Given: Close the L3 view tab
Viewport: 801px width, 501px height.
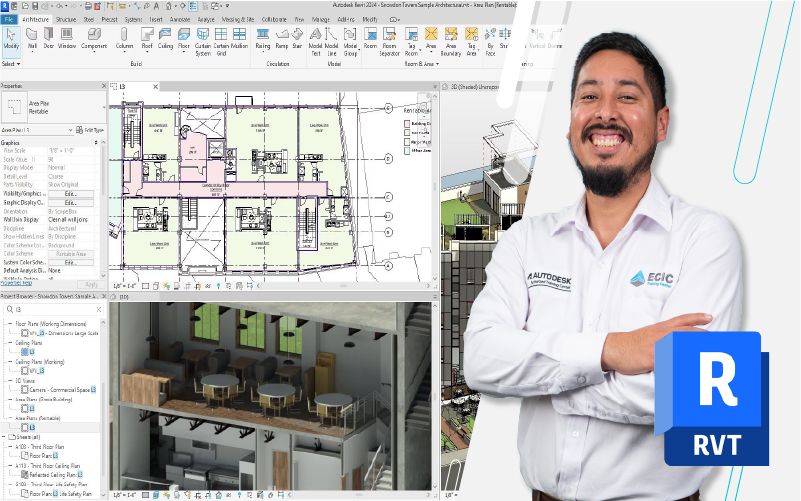Looking at the screenshot, I should (x=155, y=87).
